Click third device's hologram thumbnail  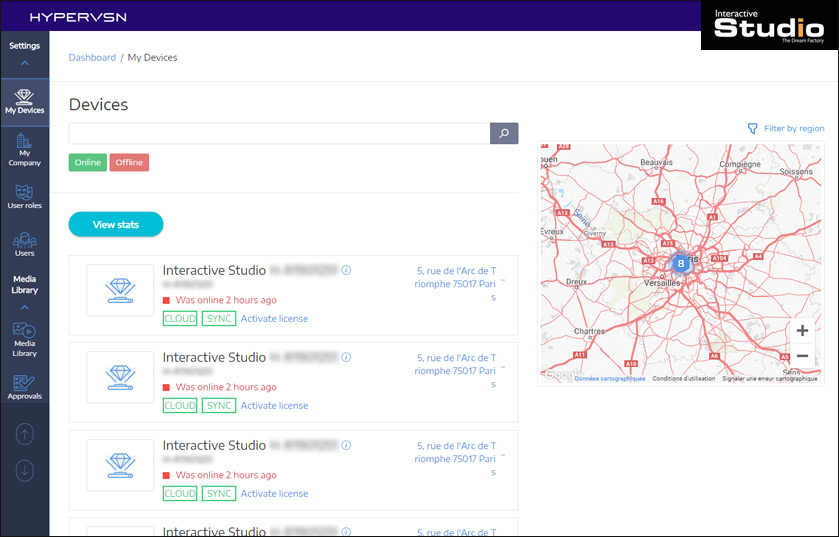(120, 465)
